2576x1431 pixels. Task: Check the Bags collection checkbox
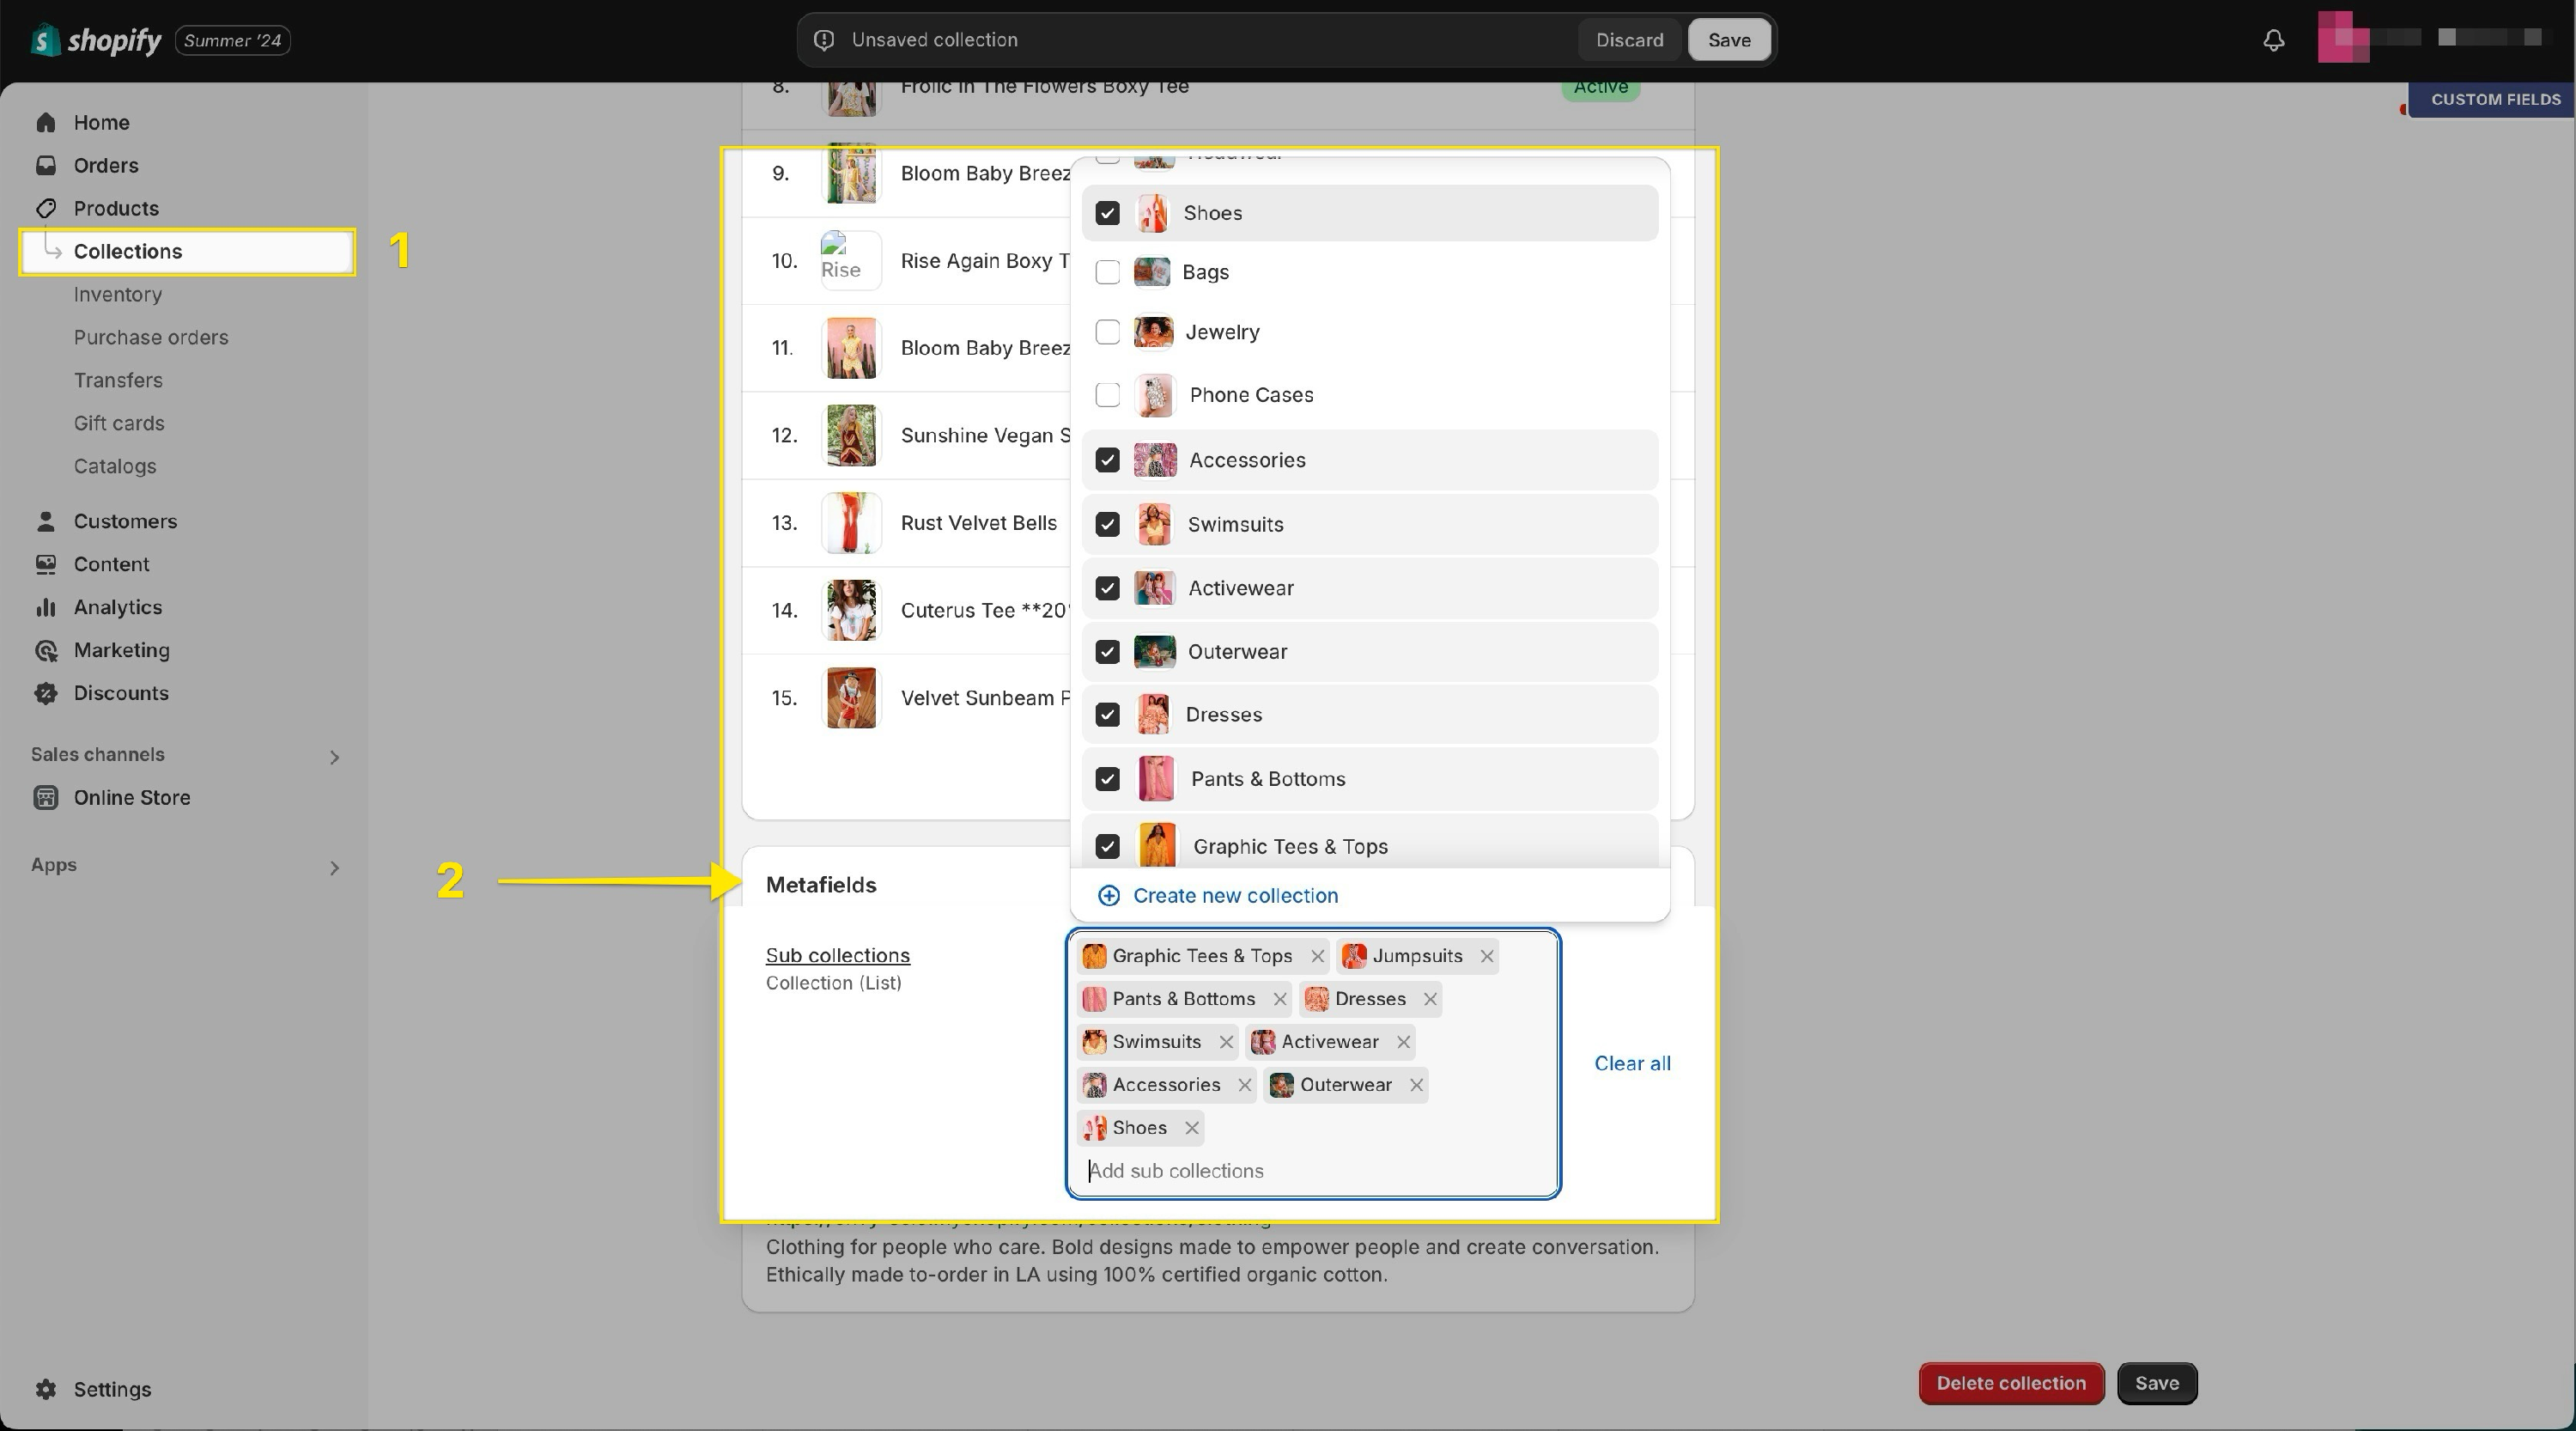click(x=1107, y=272)
